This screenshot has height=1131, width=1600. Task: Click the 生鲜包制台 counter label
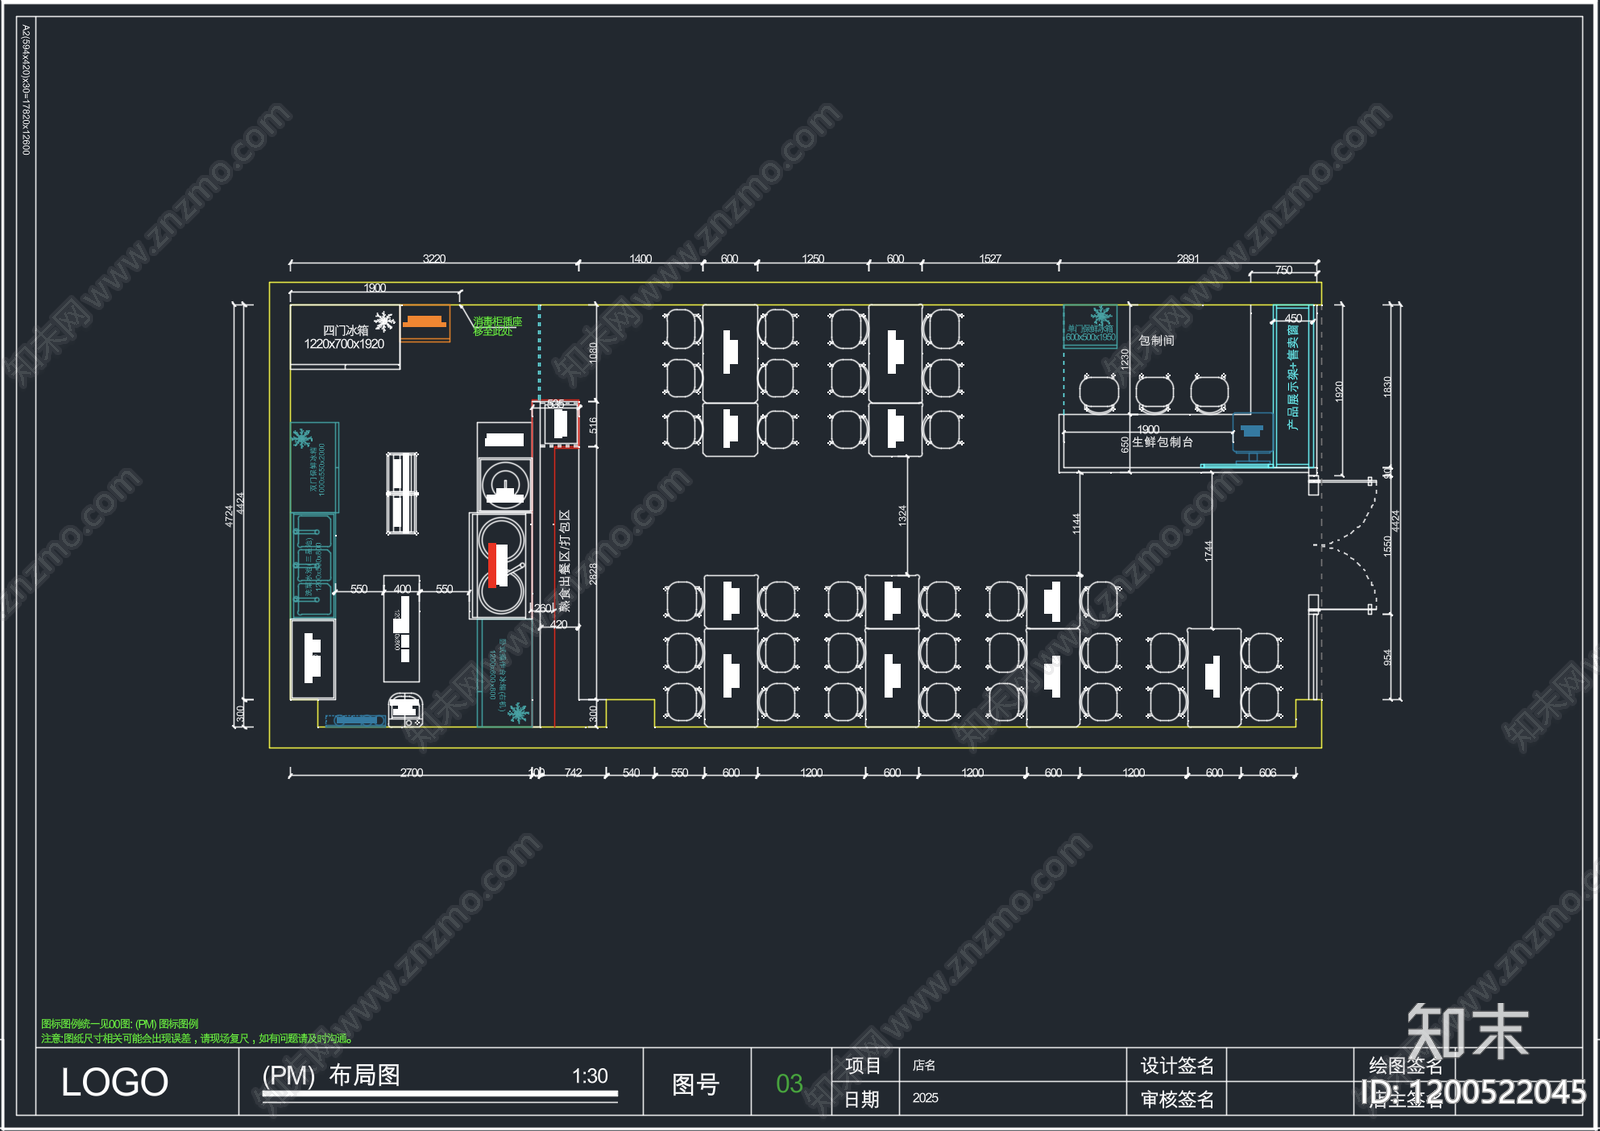[1162, 442]
